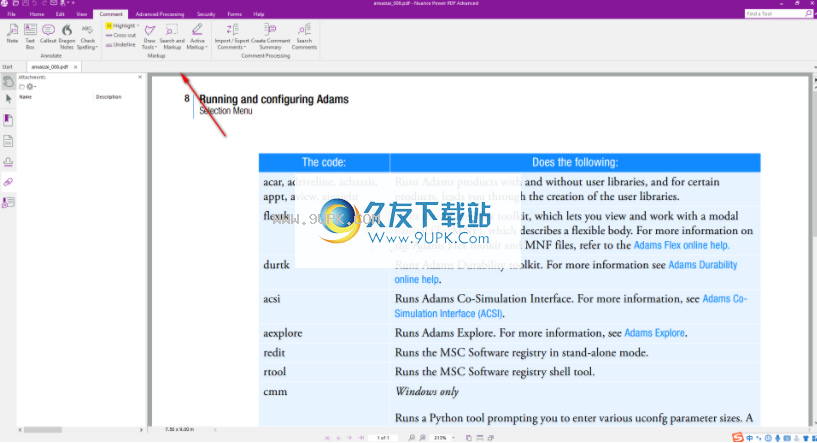This screenshot has width=817, height=443.
Task: Go to previous page arrow
Action: tap(339, 438)
